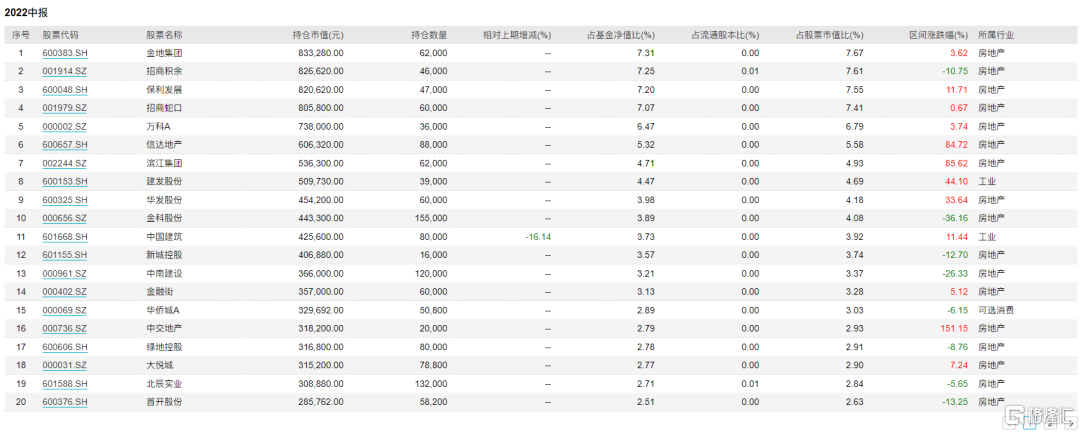Screen dimensions: 1080x432
Task: Sort by 区间涨跌幅(%) column header
Action: pos(937,34)
